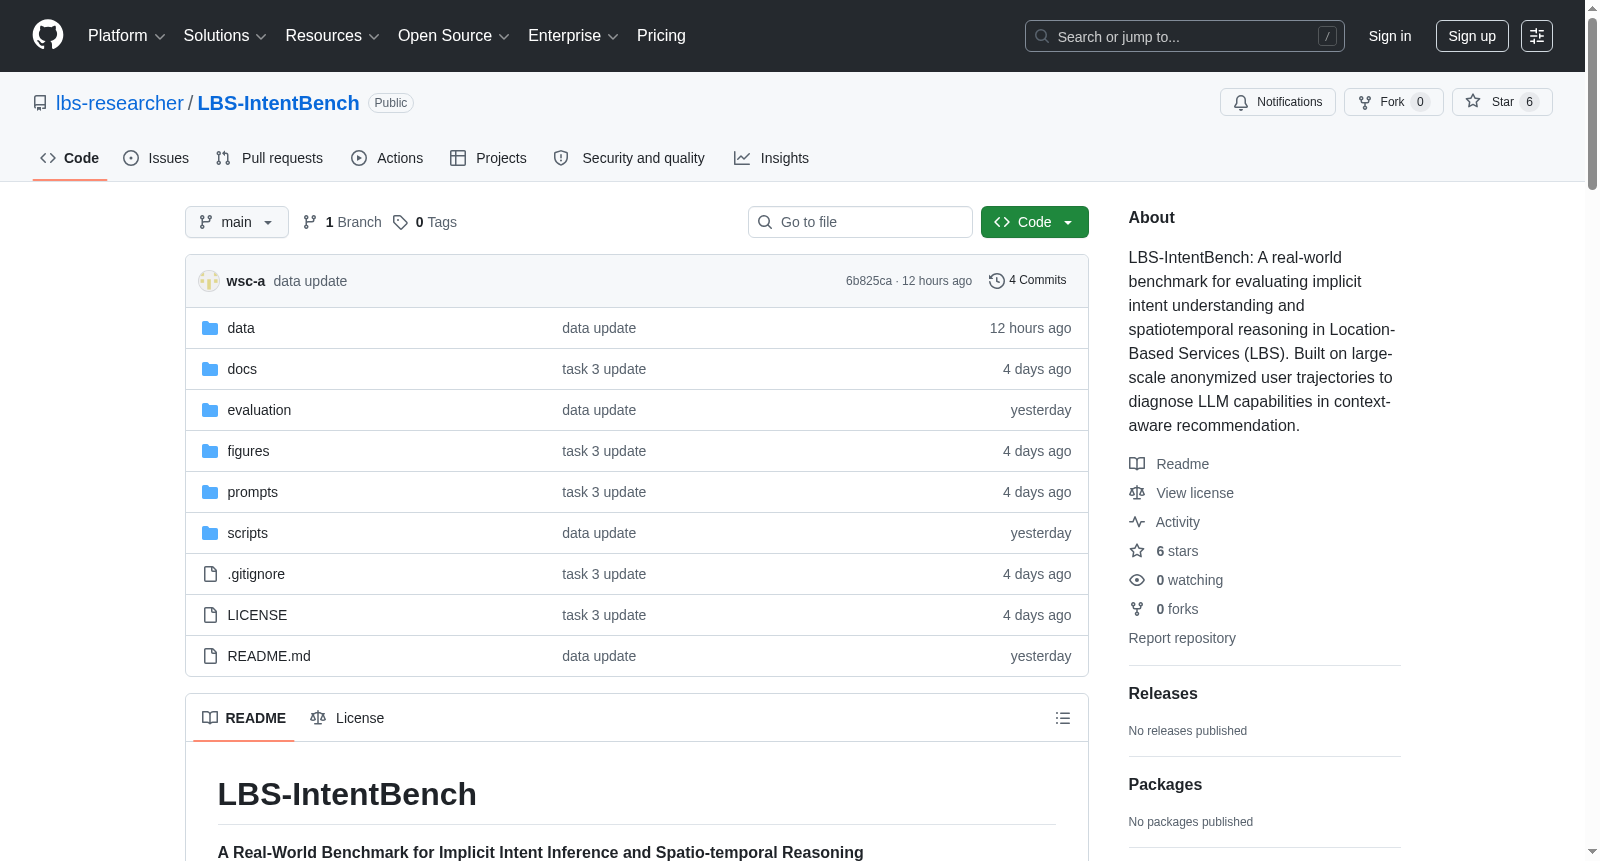1600x861 pixels.
Task: Open the evaluation folder name link
Action: tap(259, 410)
